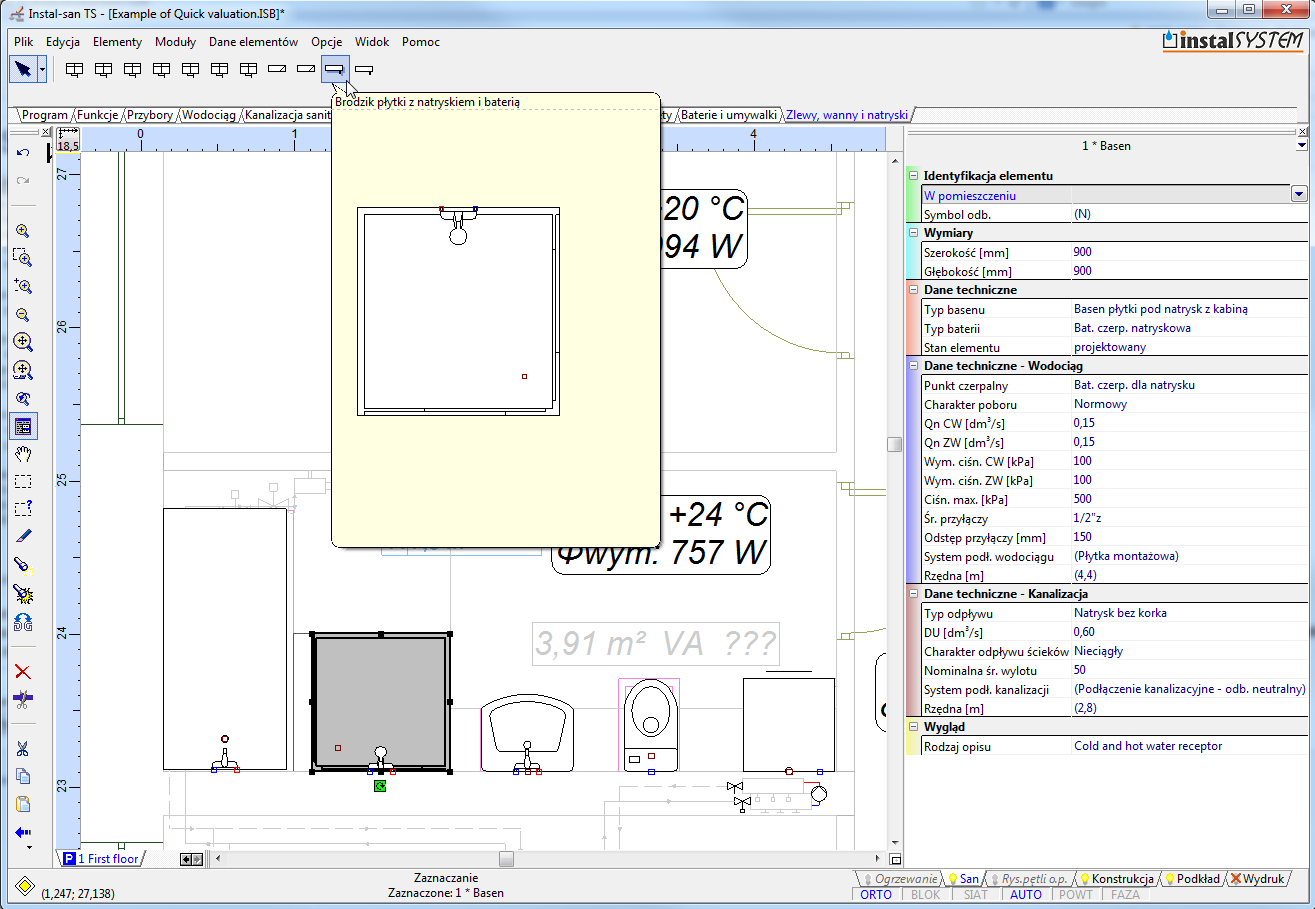Click the flashlight find icon
This screenshot has width=1315, height=909.
coord(23,565)
